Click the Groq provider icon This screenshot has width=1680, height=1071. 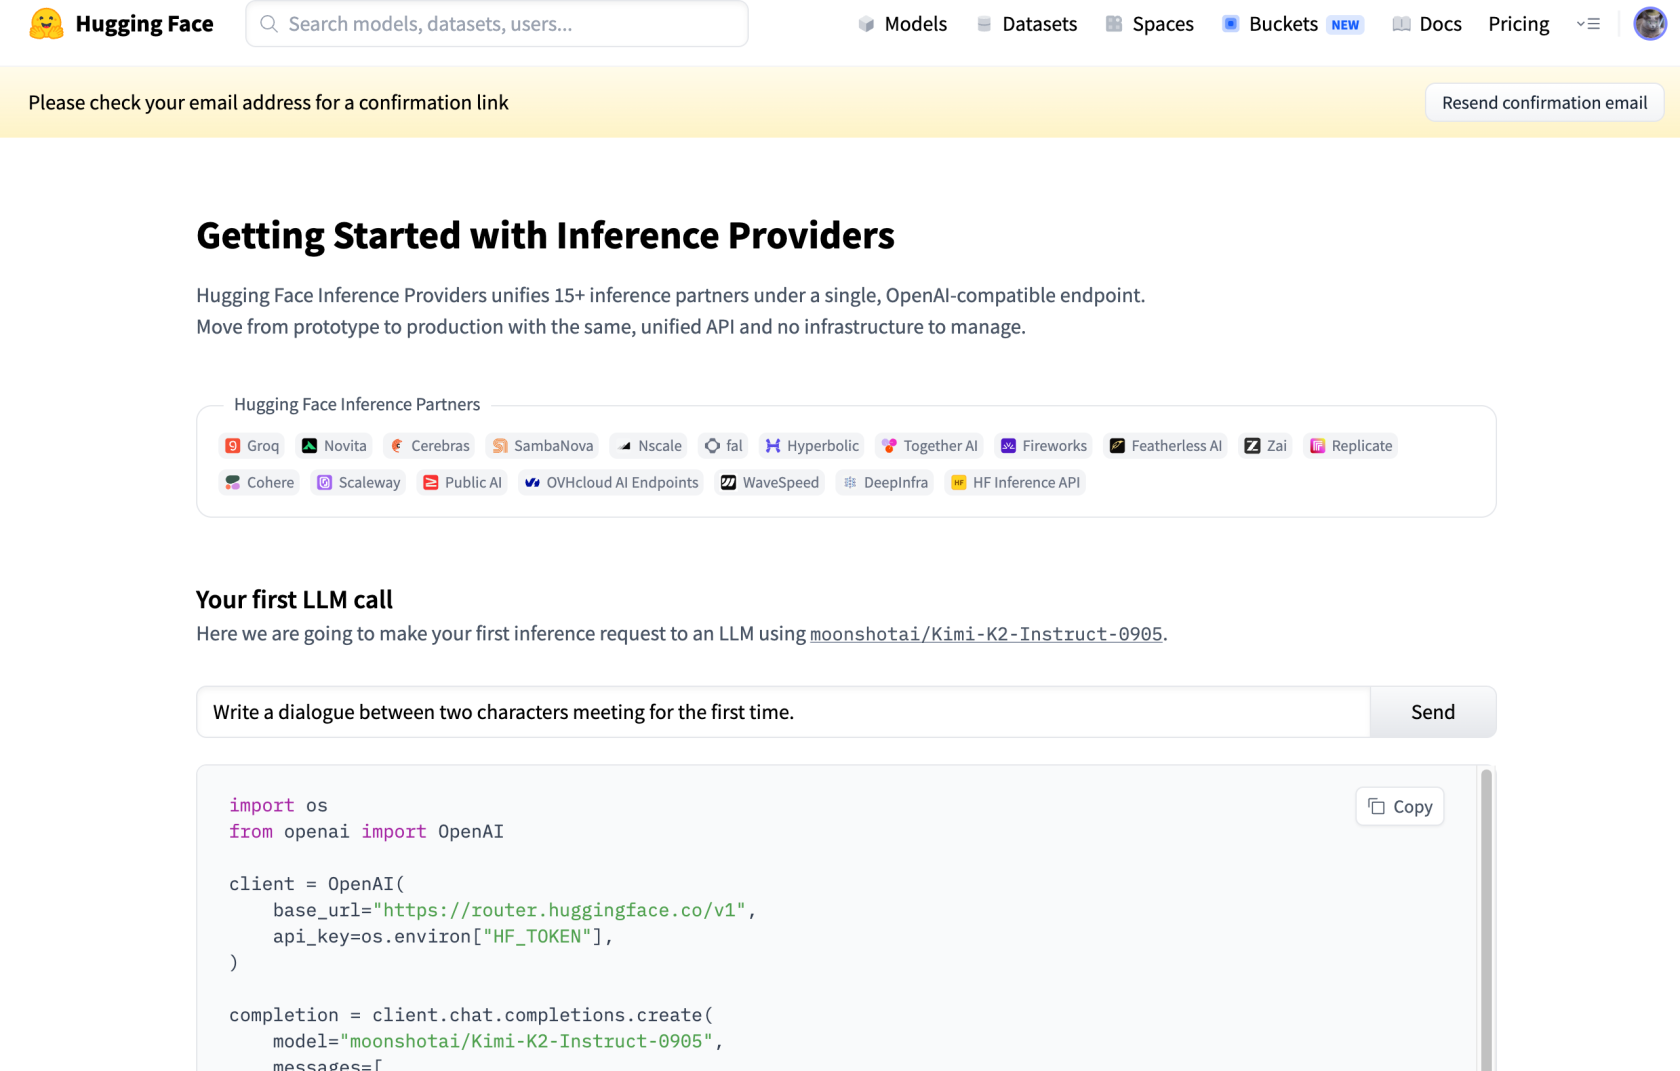coord(233,446)
